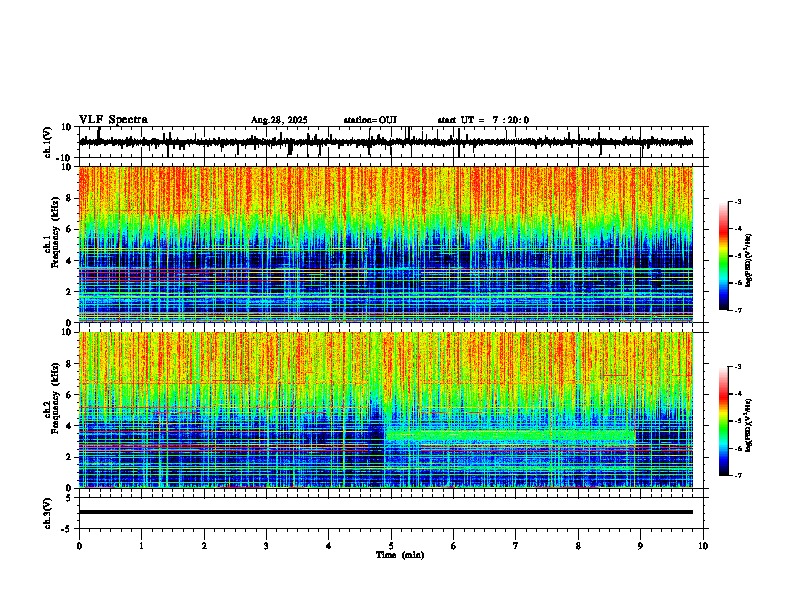Click the ch.1 "Frequency (kHz)" axis label

tap(55, 233)
